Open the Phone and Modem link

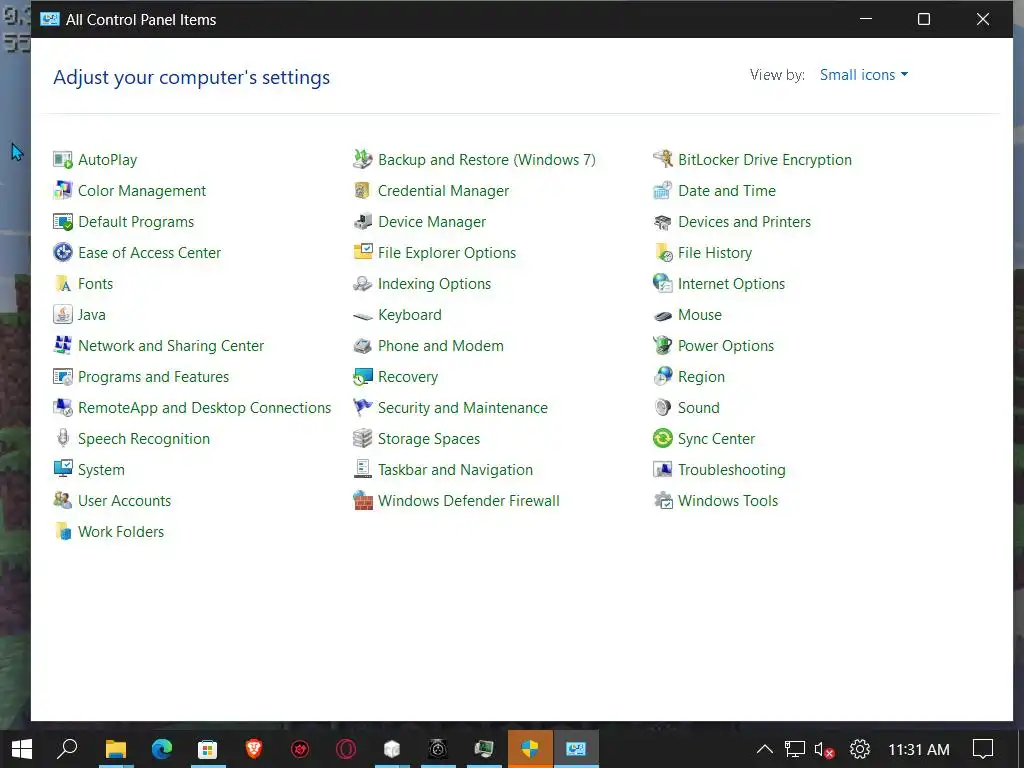click(x=441, y=346)
